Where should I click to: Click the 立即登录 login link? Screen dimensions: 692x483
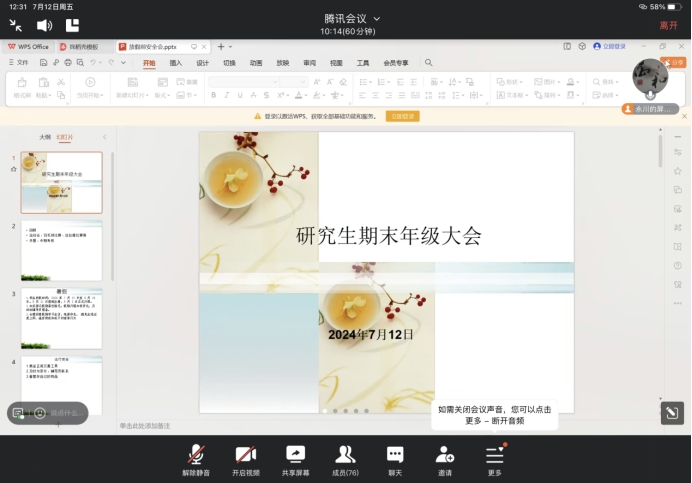(613, 46)
